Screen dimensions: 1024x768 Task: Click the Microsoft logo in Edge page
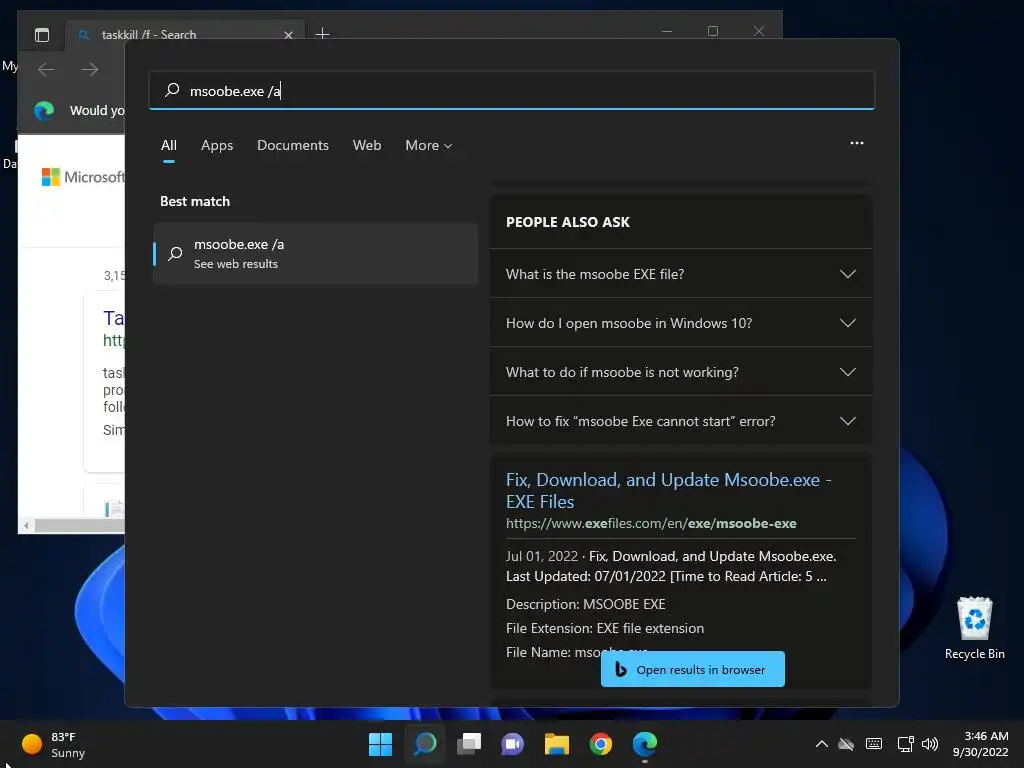tap(82, 177)
